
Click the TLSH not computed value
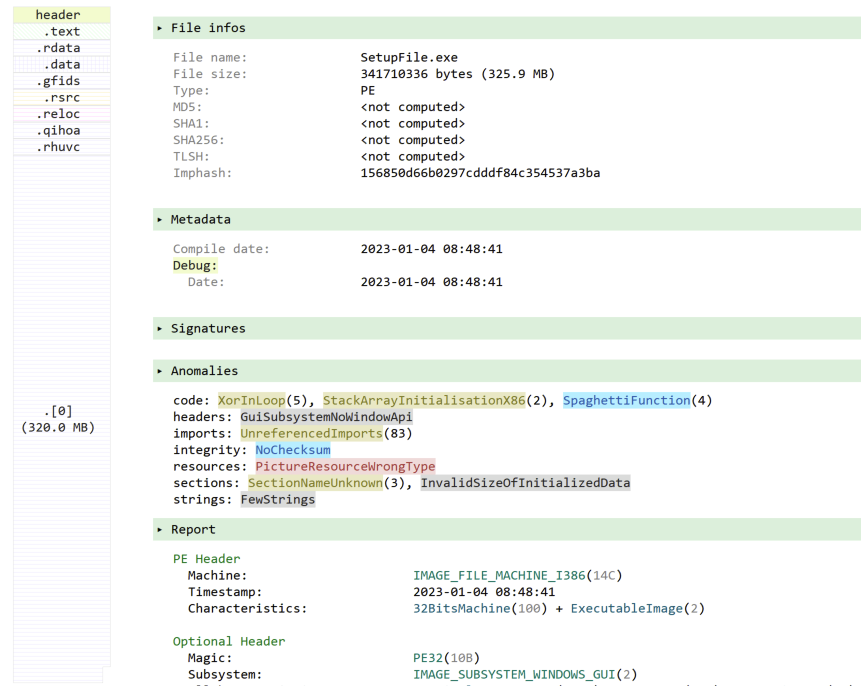[413, 157]
